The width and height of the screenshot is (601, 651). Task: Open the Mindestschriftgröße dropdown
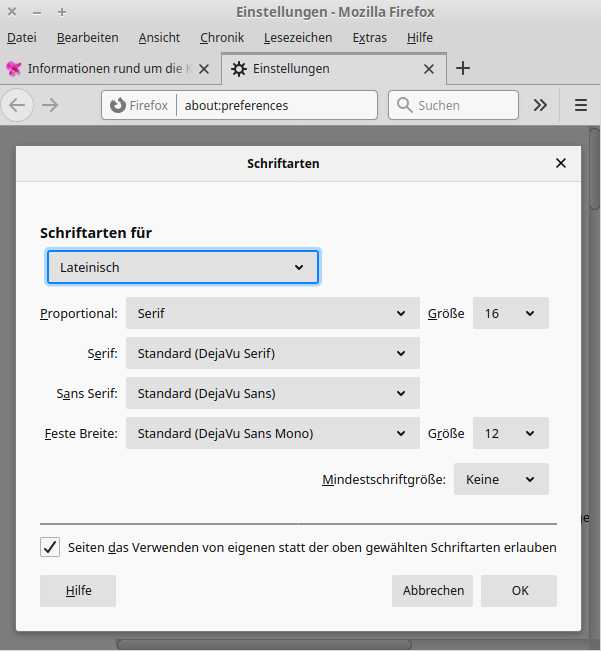(x=501, y=479)
